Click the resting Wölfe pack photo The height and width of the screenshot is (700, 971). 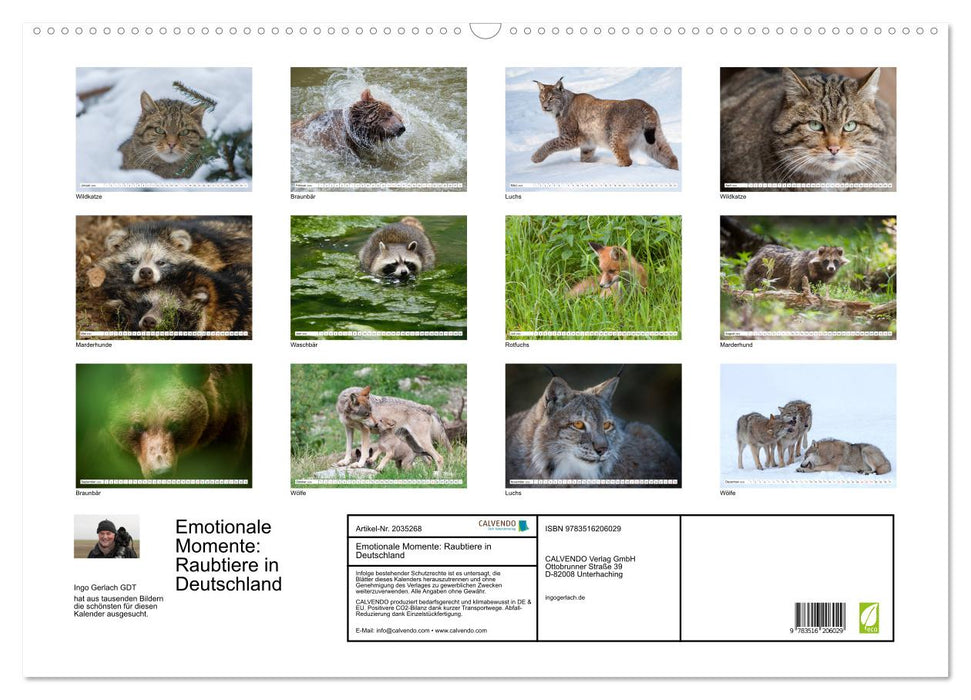coord(808,426)
